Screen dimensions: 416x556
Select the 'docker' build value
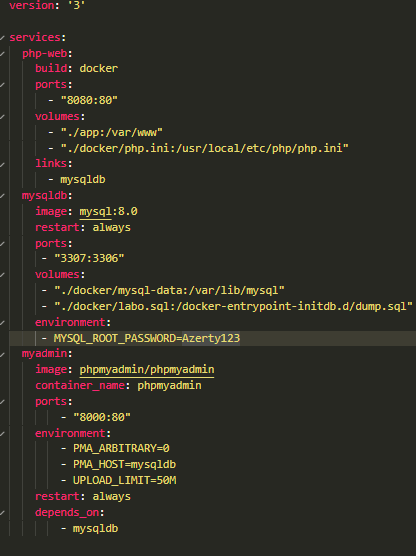[x=99, y=68]
